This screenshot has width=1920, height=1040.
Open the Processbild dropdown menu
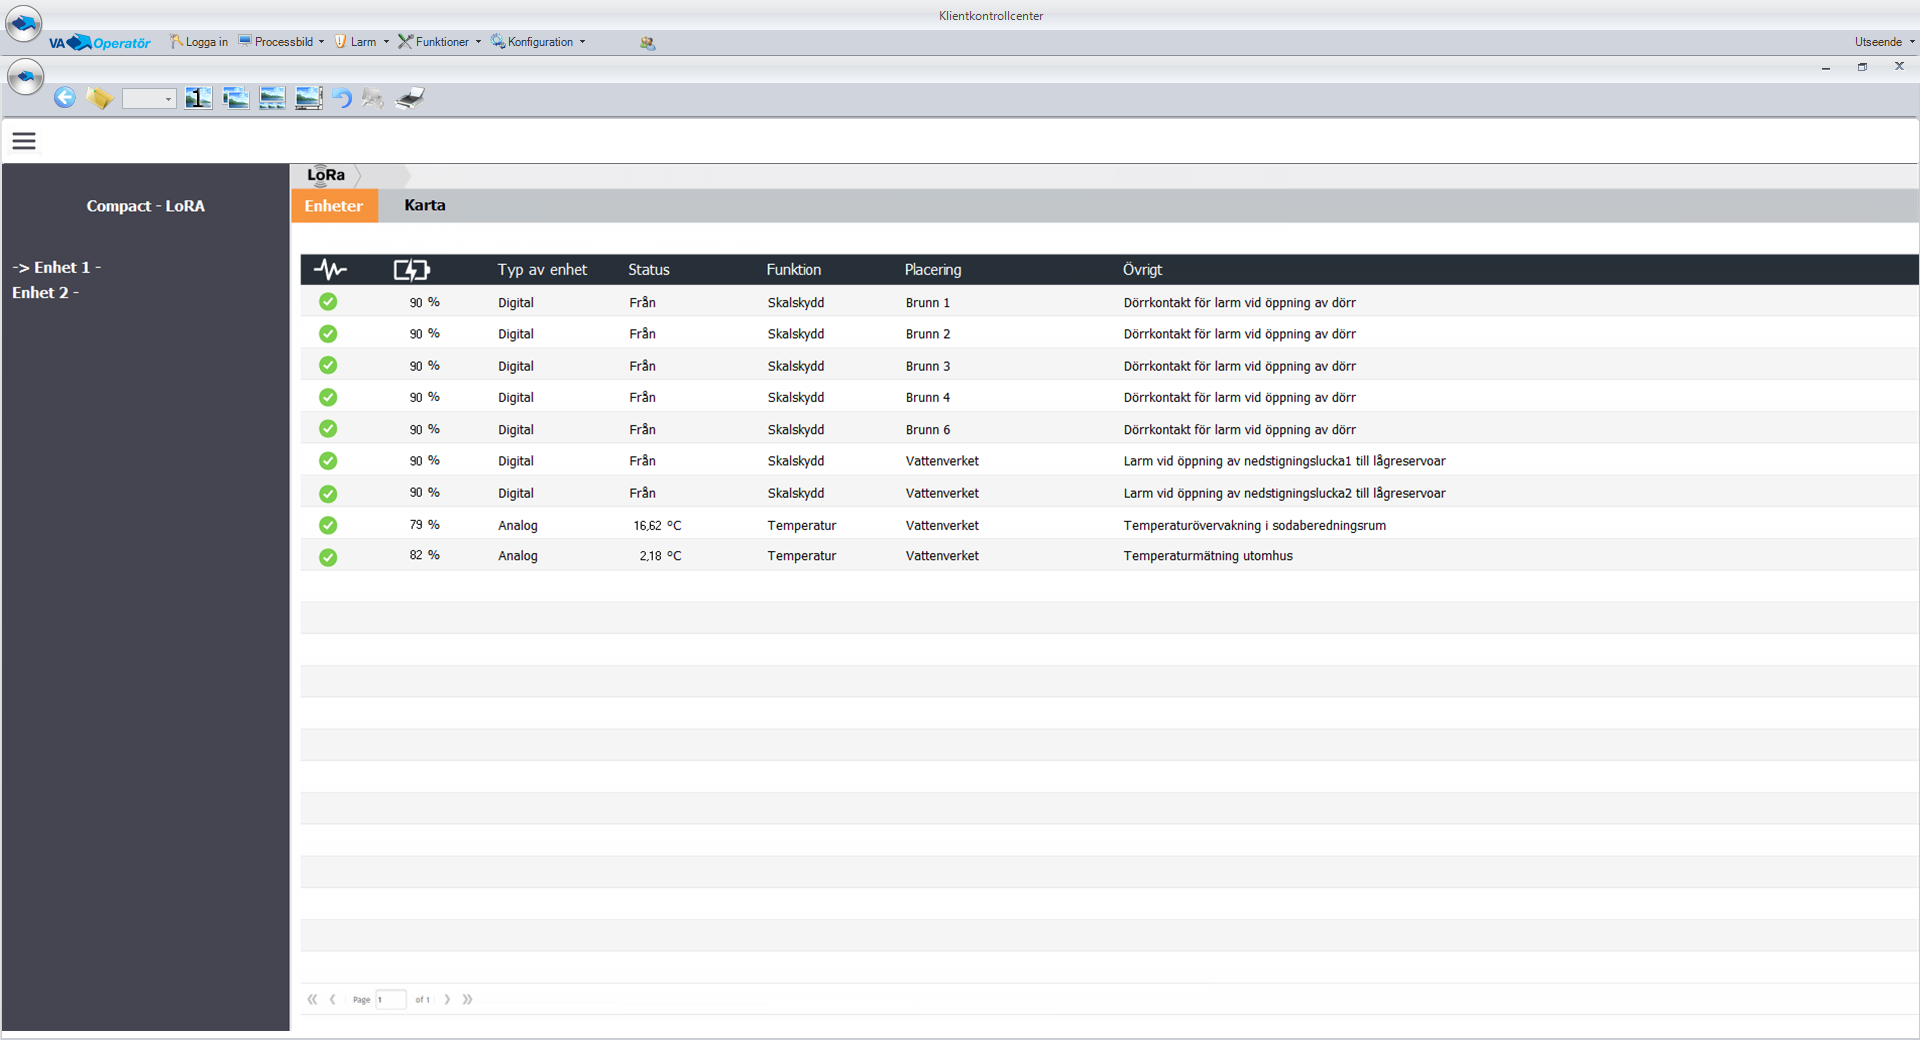click(x=282, y=42)
